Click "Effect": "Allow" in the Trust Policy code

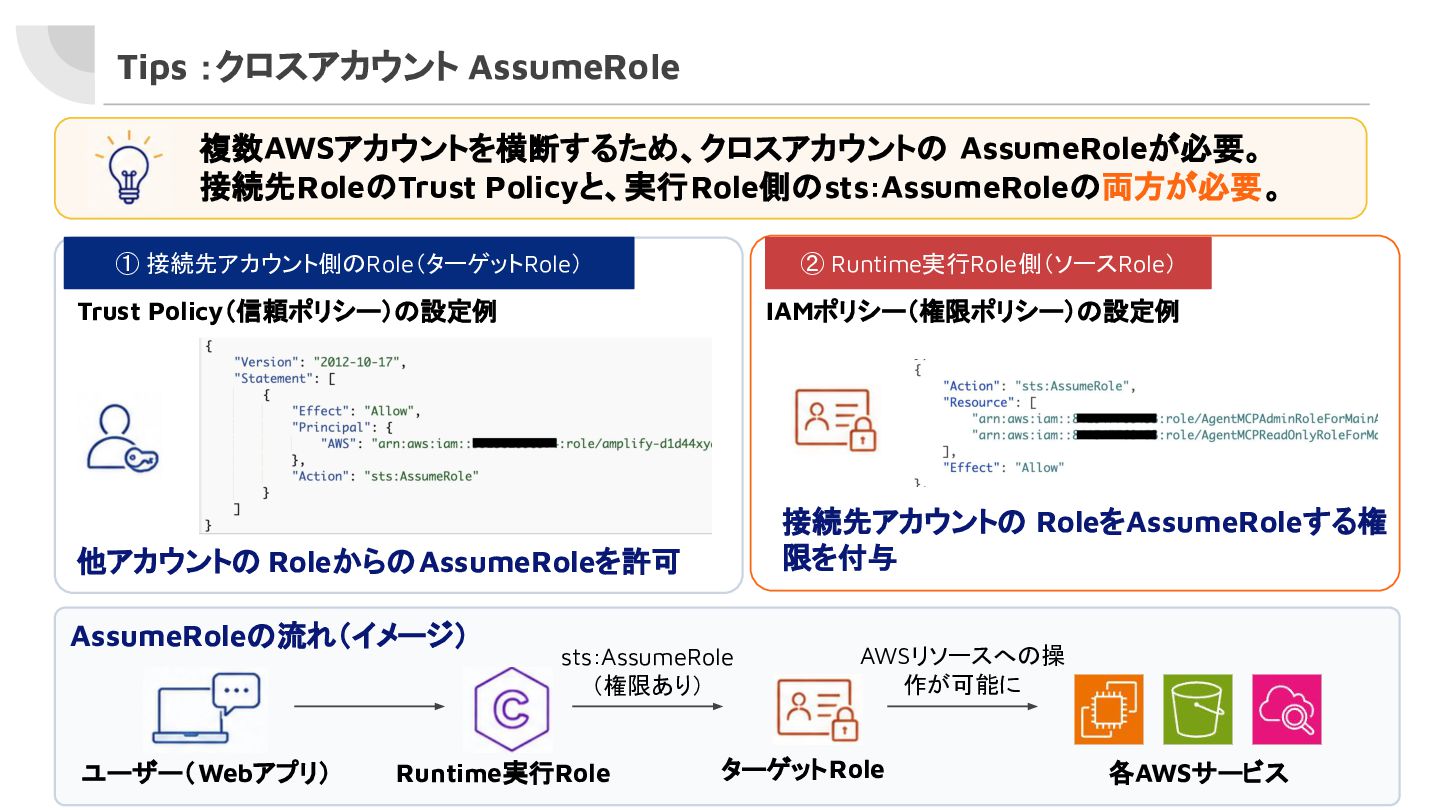click(x=356, y=411)
